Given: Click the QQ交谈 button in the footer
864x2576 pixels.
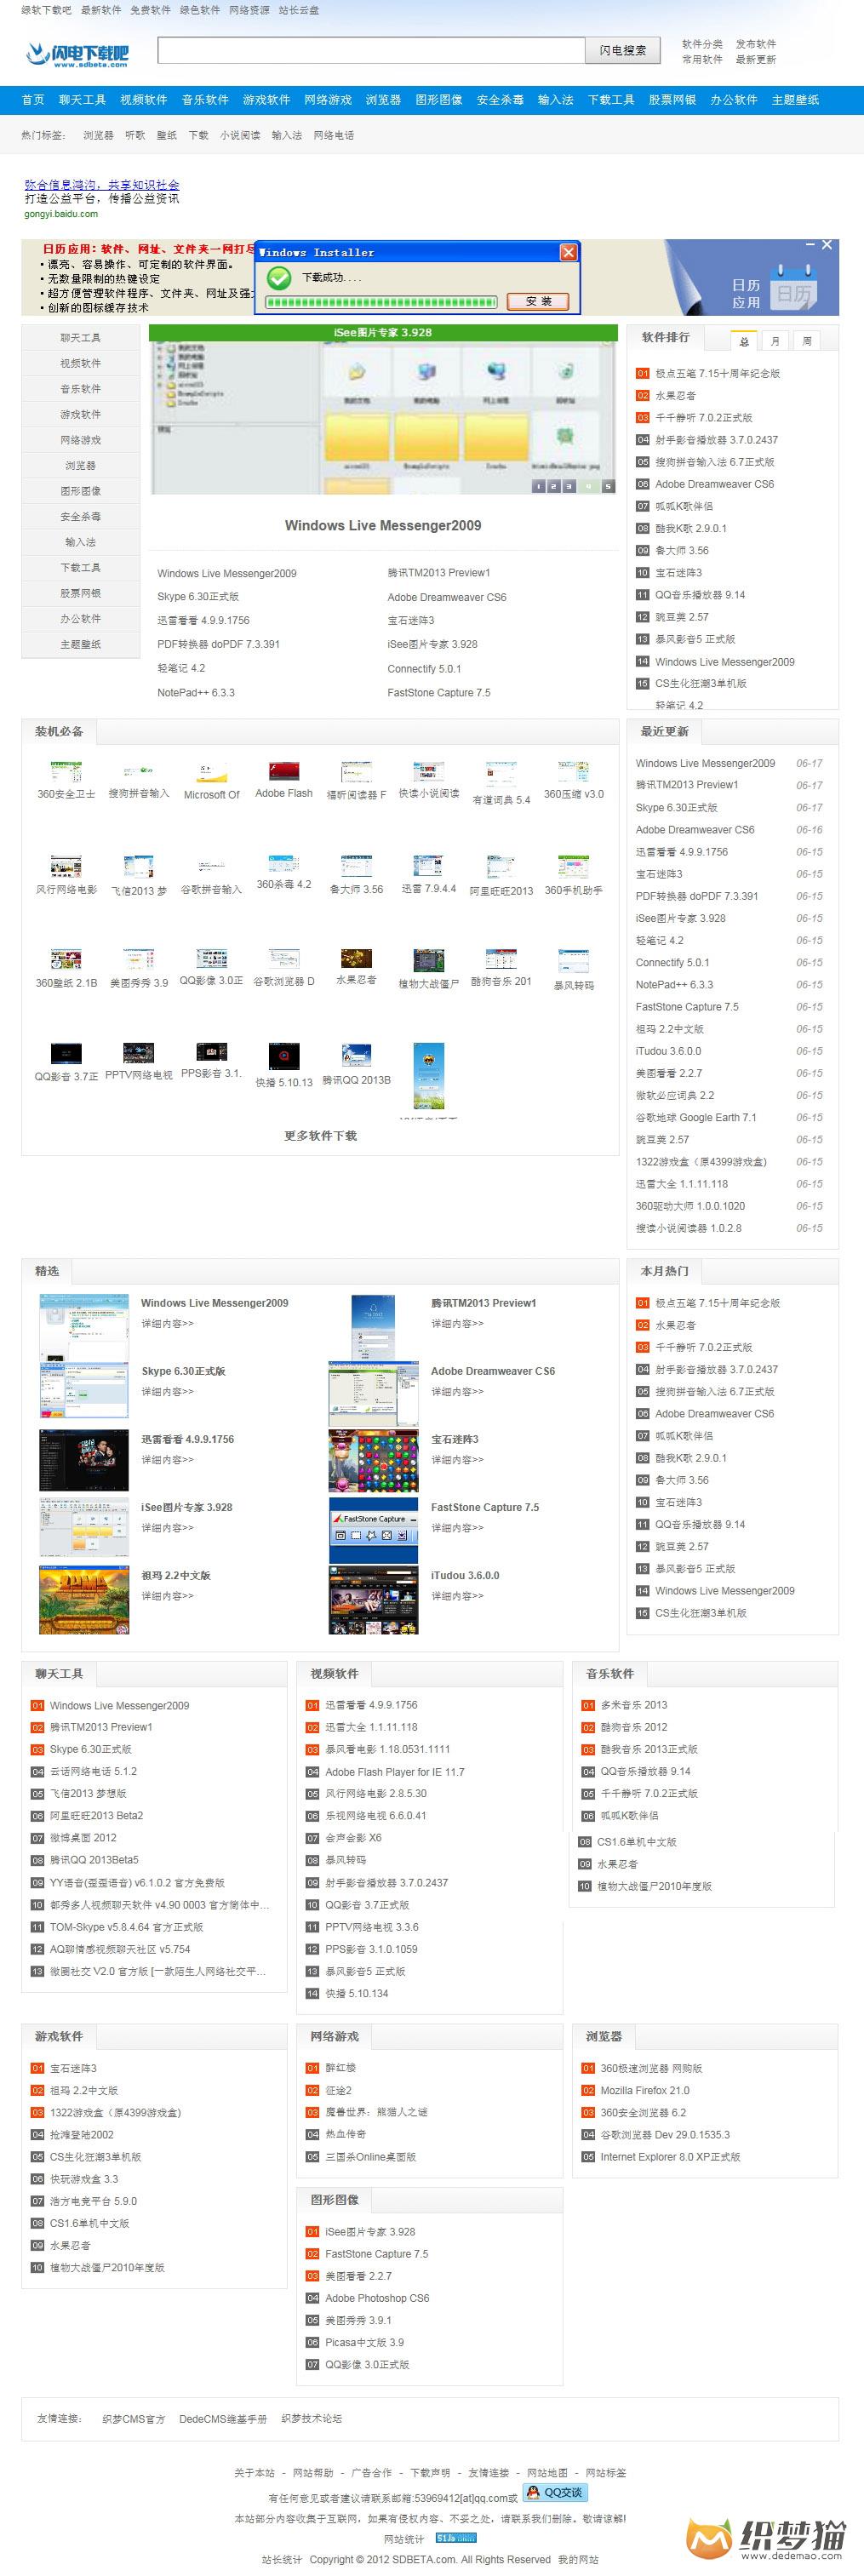Looking at the screenshot, I should click(556, 2492).
